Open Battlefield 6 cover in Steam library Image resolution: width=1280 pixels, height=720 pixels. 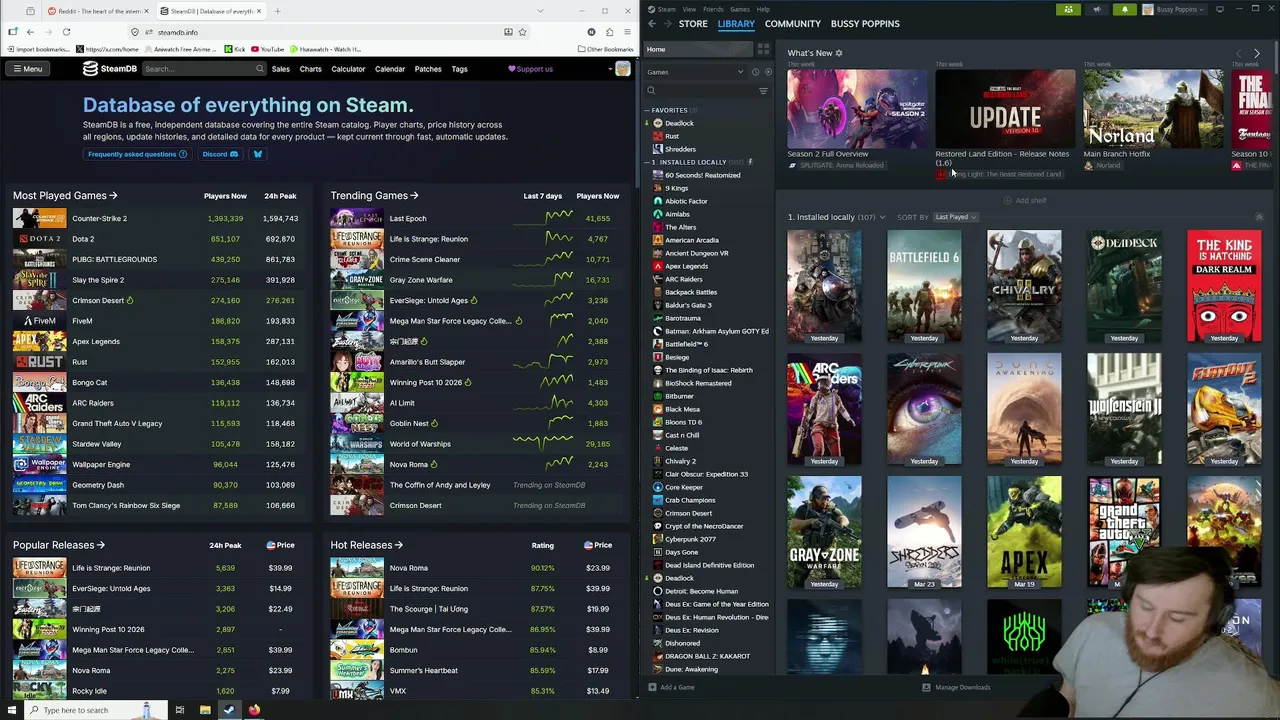point(924,287)
